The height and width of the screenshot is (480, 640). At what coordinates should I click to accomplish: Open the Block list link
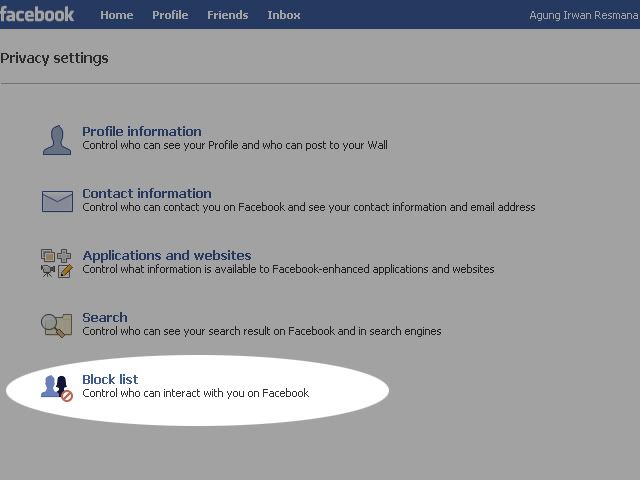click(110, 379)
